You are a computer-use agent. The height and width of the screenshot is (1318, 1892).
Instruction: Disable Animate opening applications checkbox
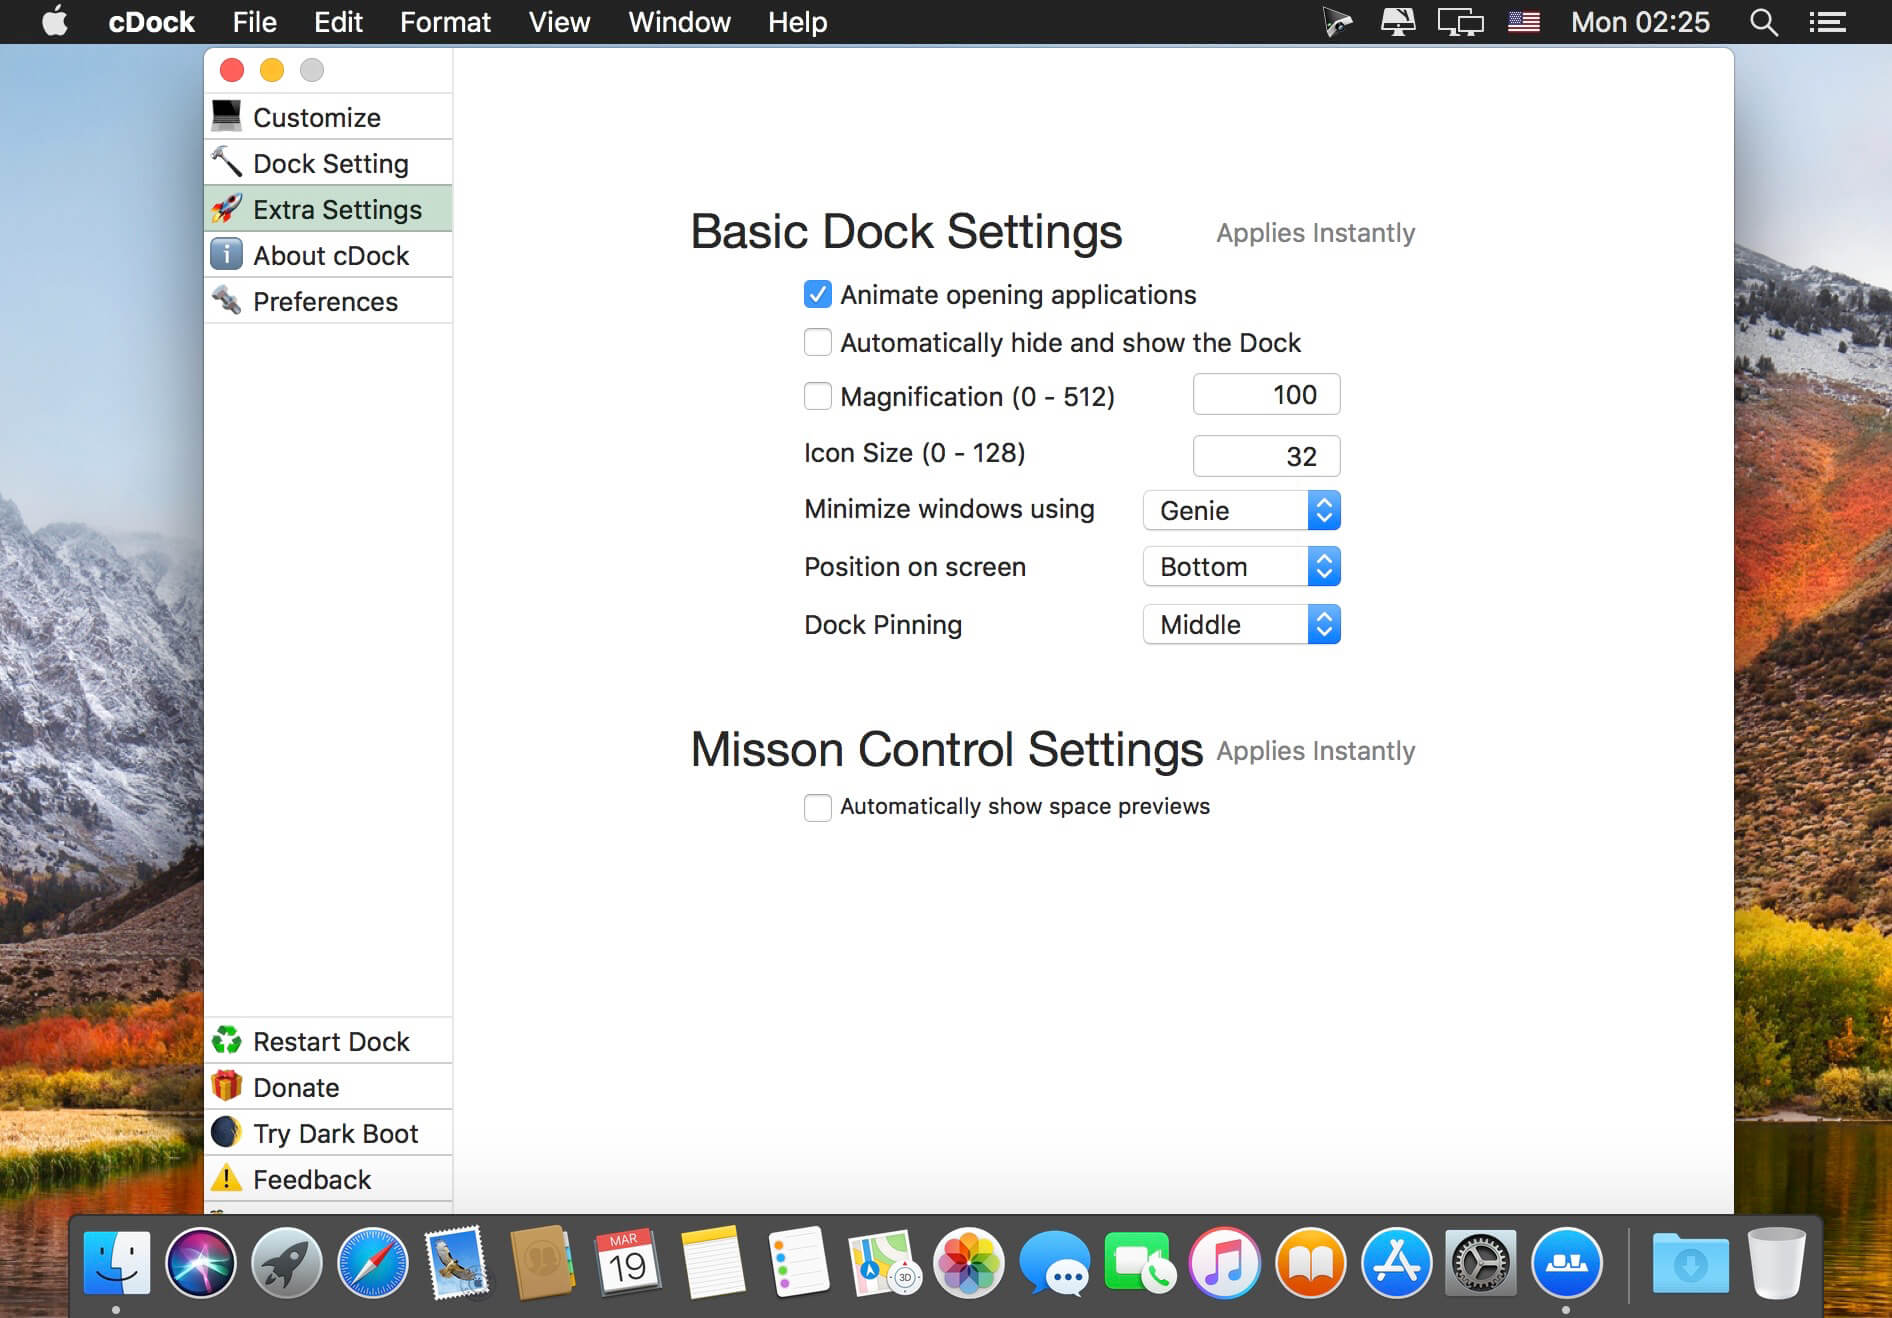coord(818,294)
